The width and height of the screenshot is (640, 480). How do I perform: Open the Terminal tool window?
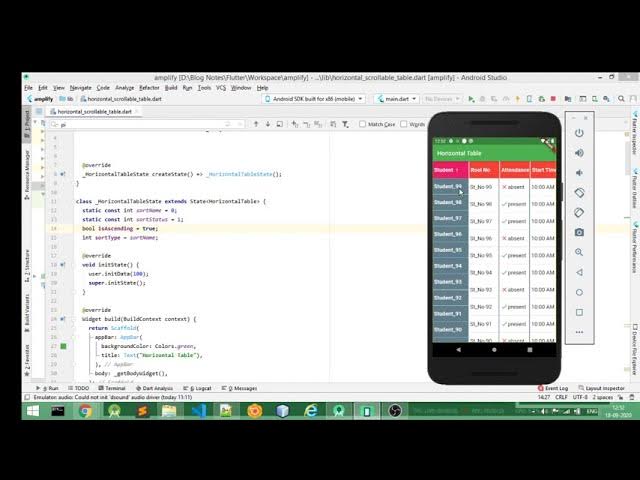coord(114,388)
